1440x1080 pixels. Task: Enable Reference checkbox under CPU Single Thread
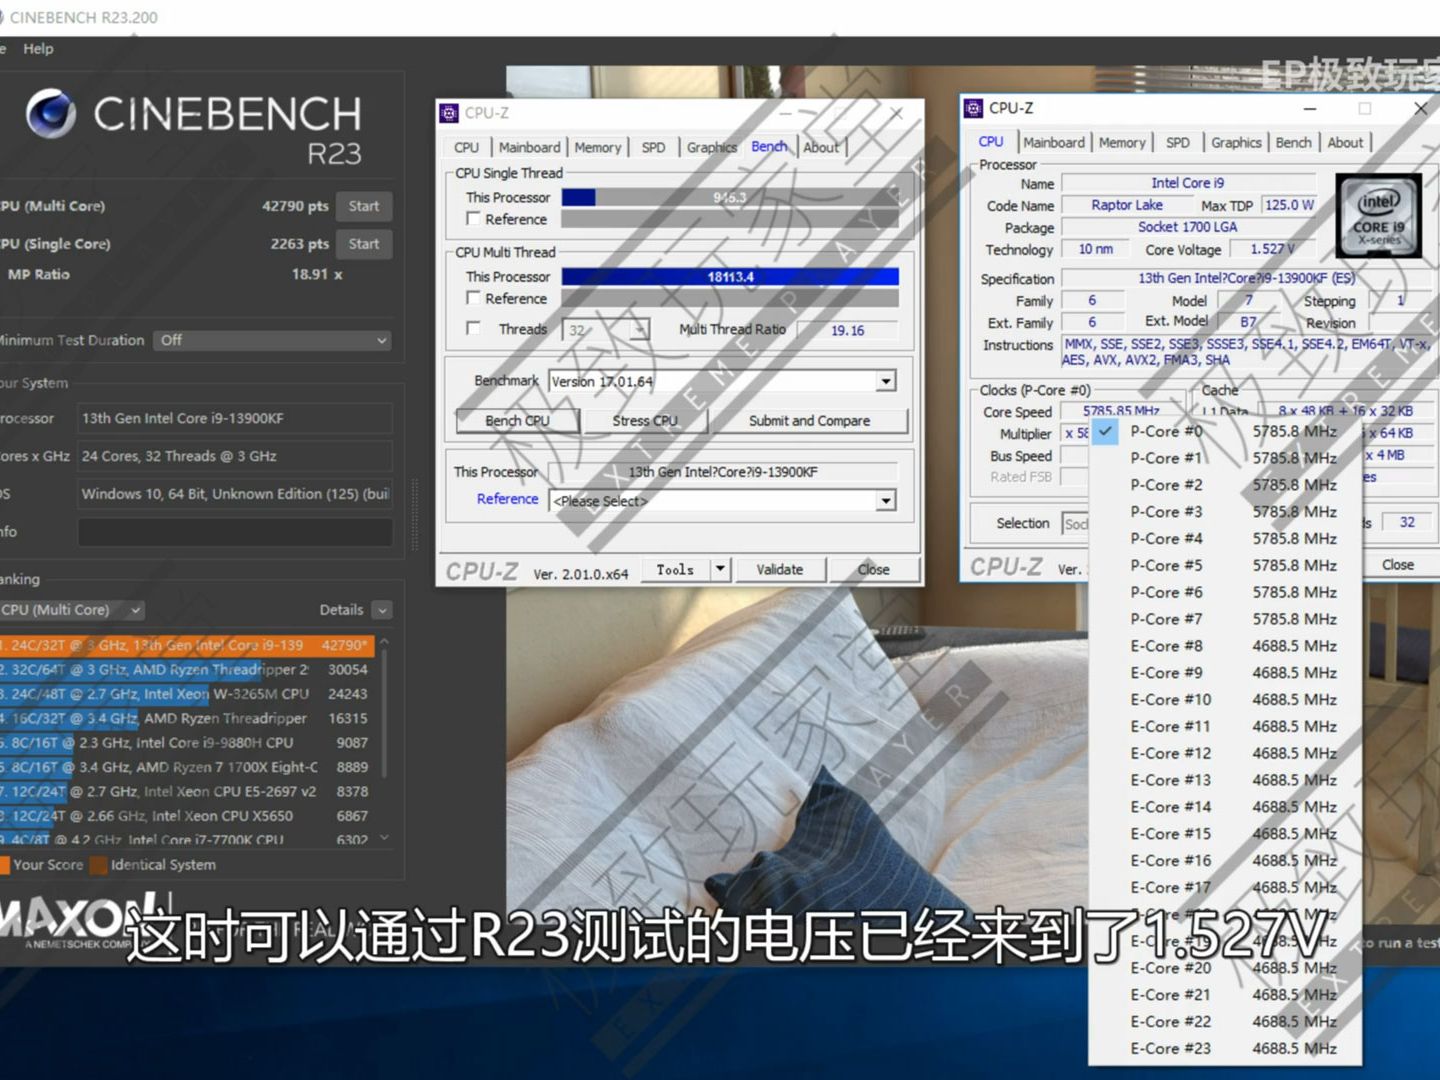pyautogui.click(x=474, y=218)
